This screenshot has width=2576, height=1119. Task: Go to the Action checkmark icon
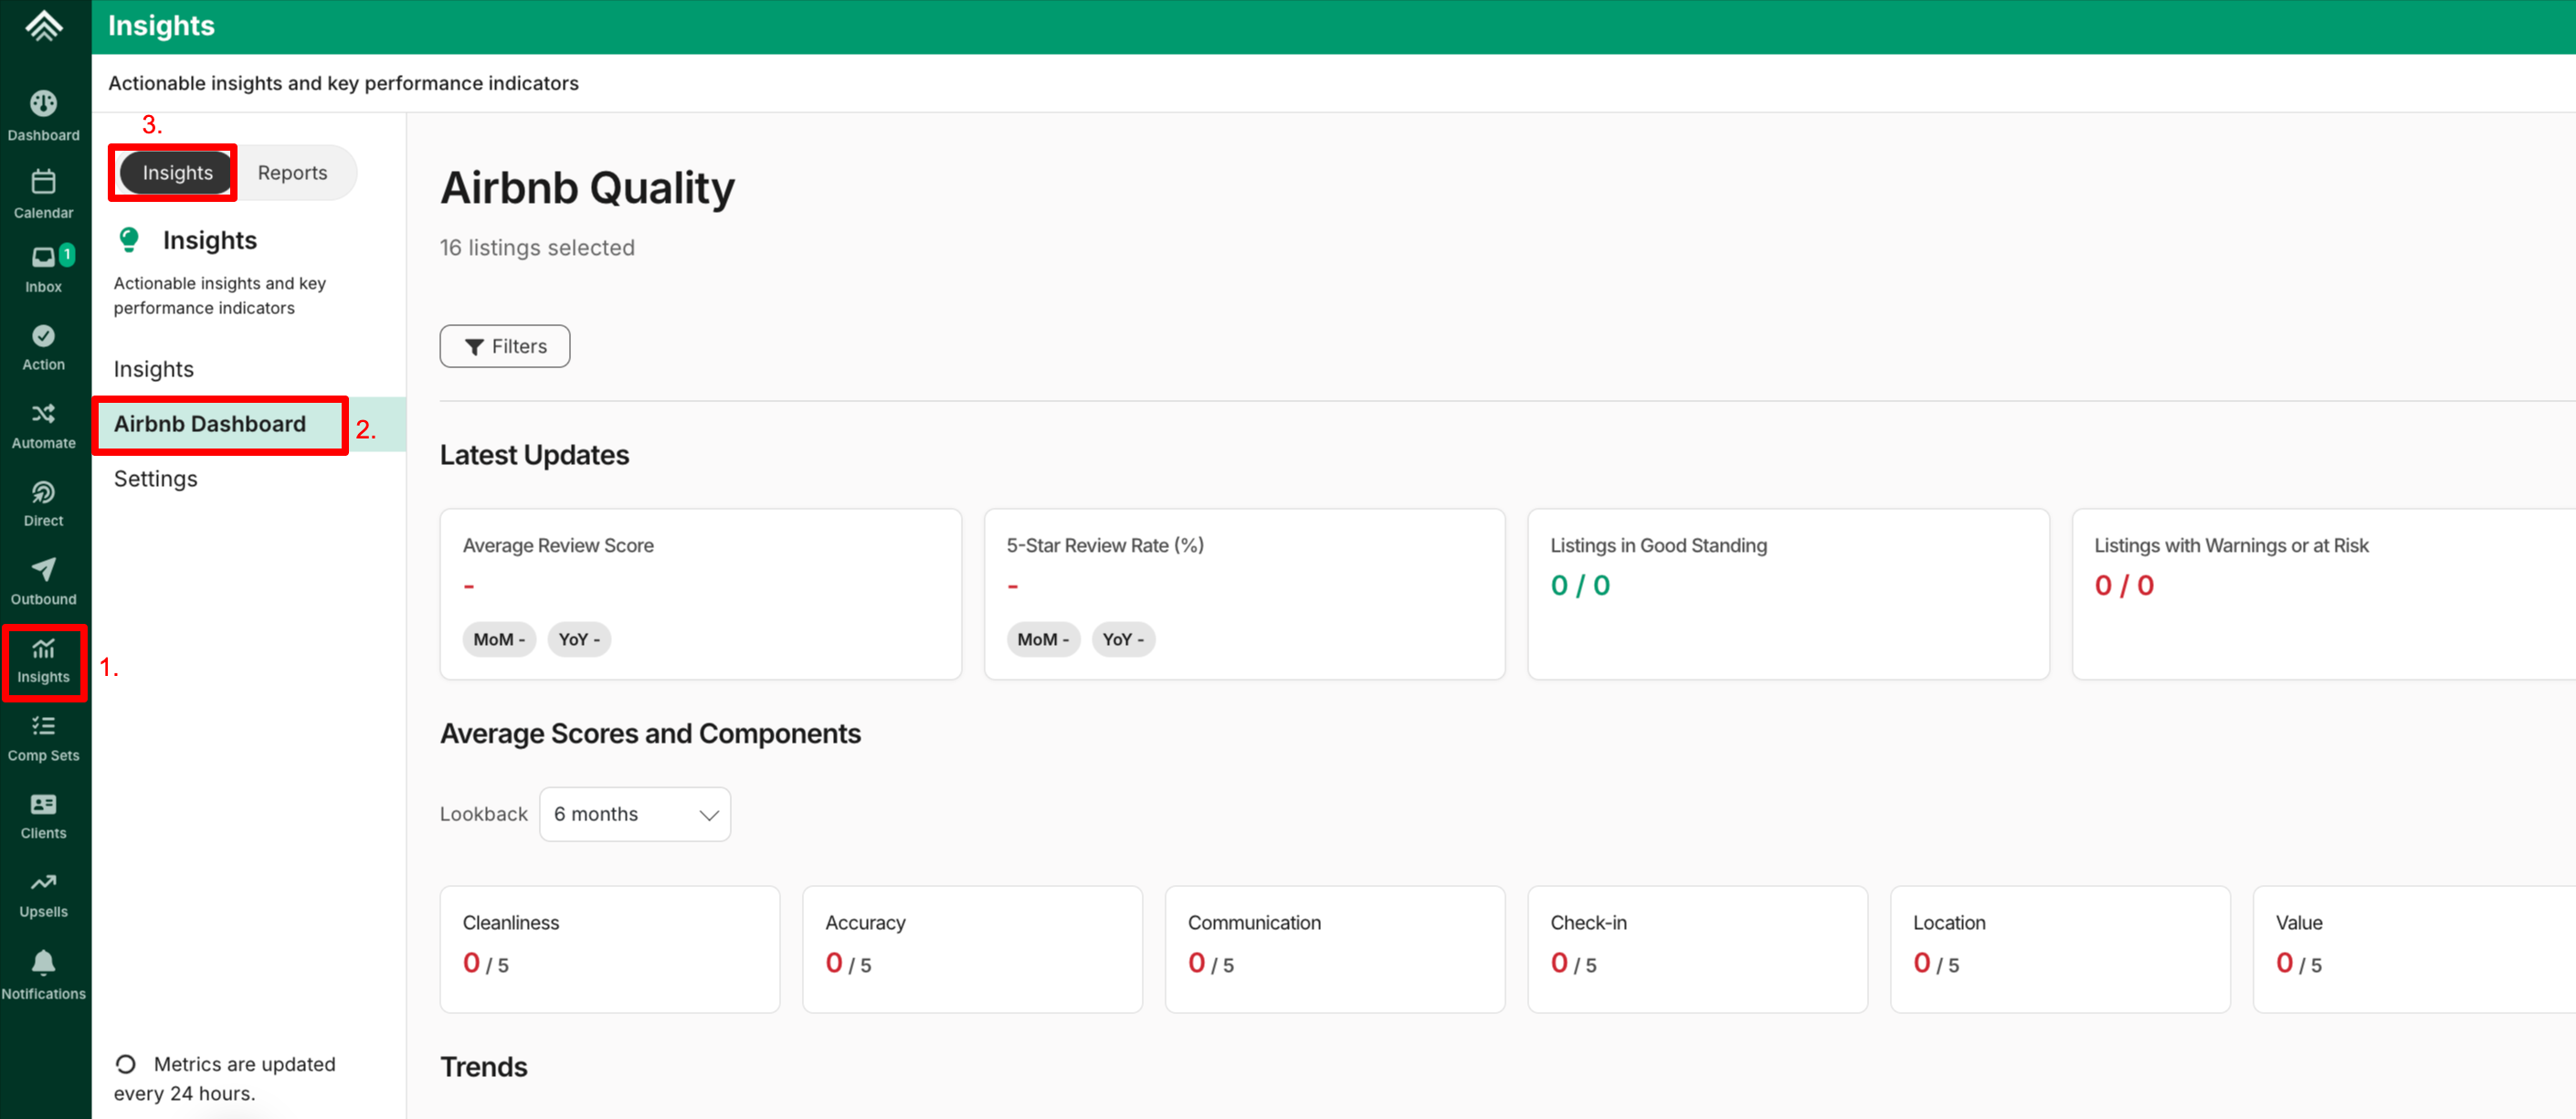[43, 347]
